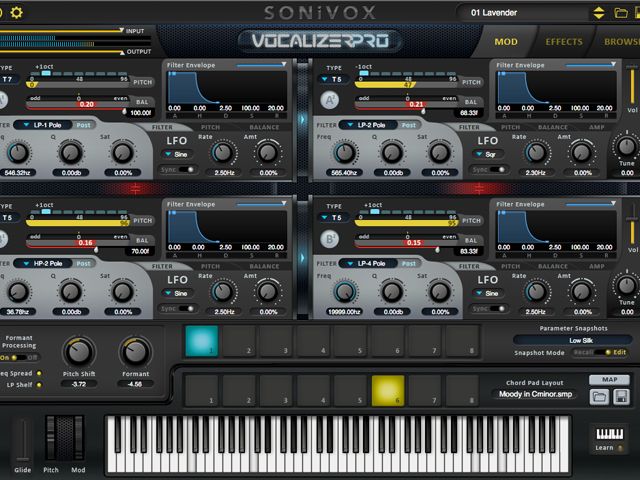Trigger the yellow chord pad 6
This screenshot has width=640, height=480.
[x=388, y=391]
